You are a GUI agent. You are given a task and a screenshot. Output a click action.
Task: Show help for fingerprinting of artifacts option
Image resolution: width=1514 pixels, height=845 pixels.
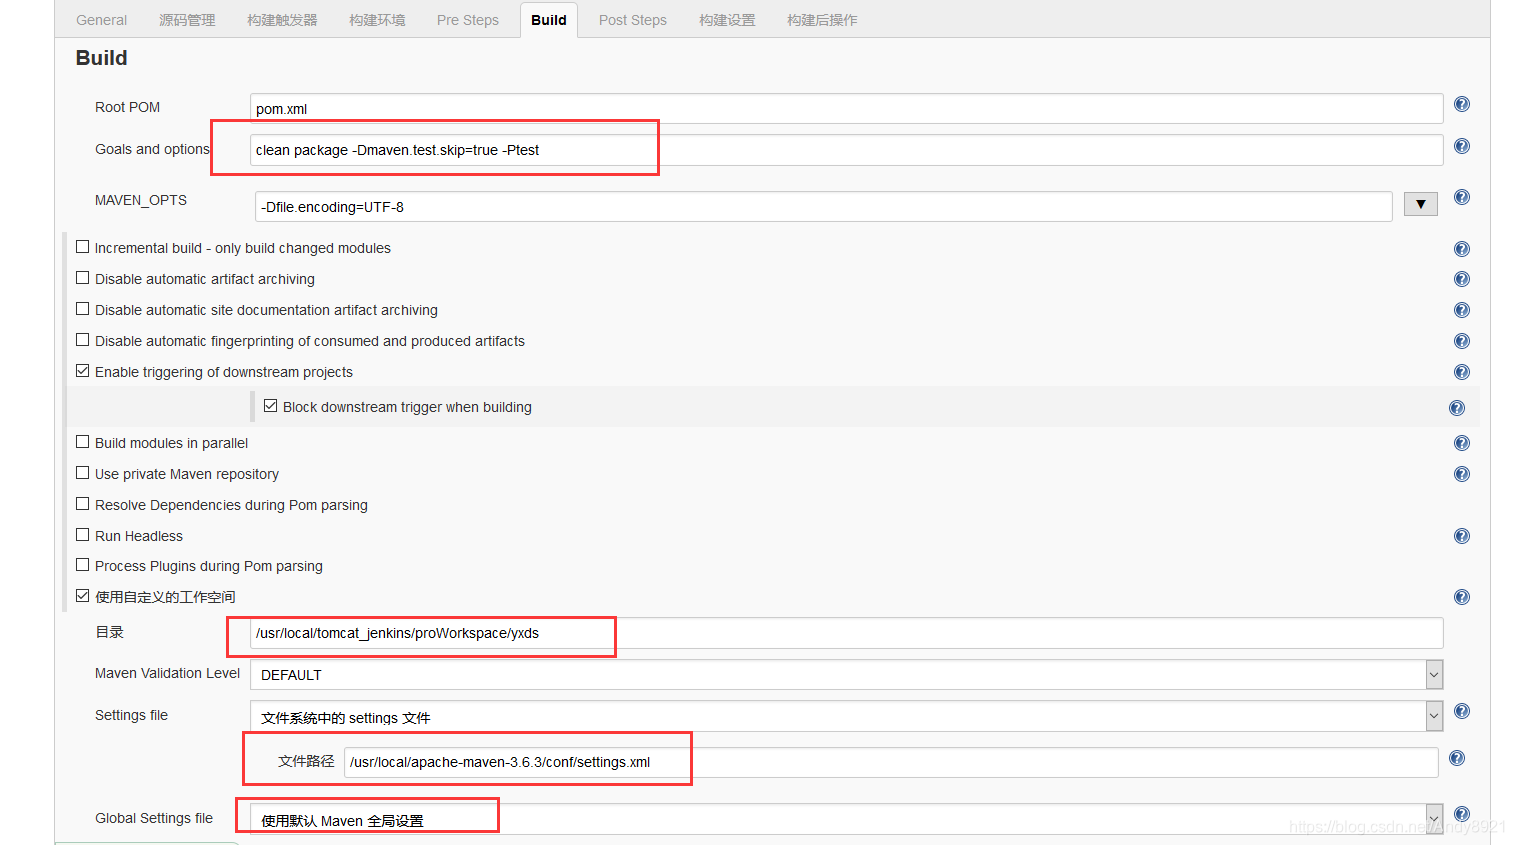pyautogui.click(x=1461, y=341)
